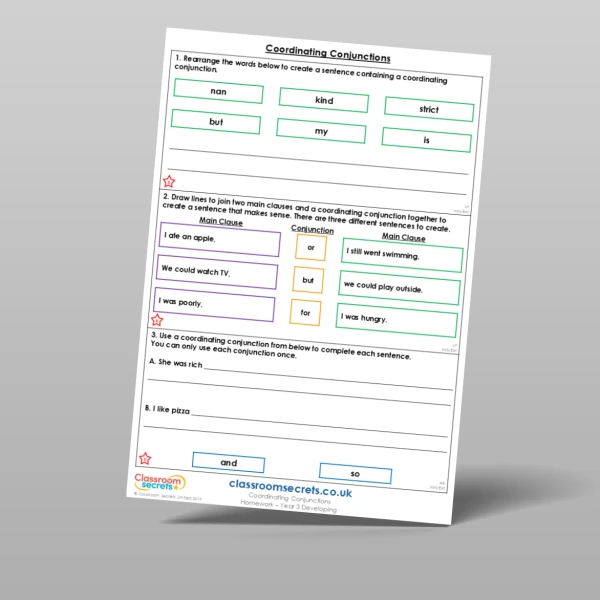Click the clause 'I still went swimming.'

click(x=402, y=255)
